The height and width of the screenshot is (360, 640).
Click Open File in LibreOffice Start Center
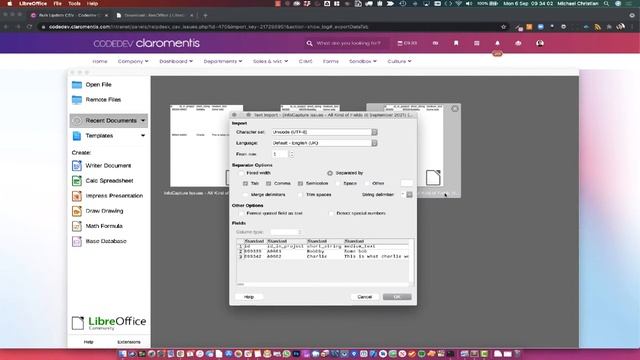[x=92, y=85]
